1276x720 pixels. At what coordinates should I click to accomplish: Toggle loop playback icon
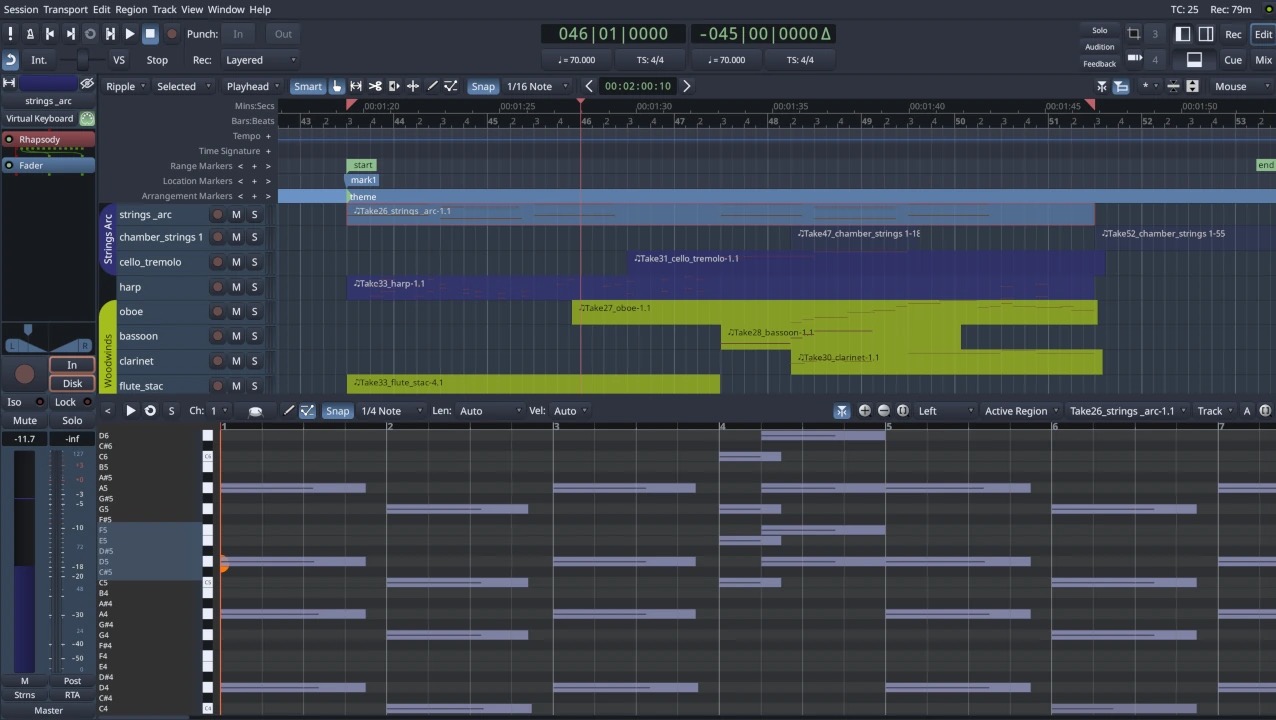(90, 34)
